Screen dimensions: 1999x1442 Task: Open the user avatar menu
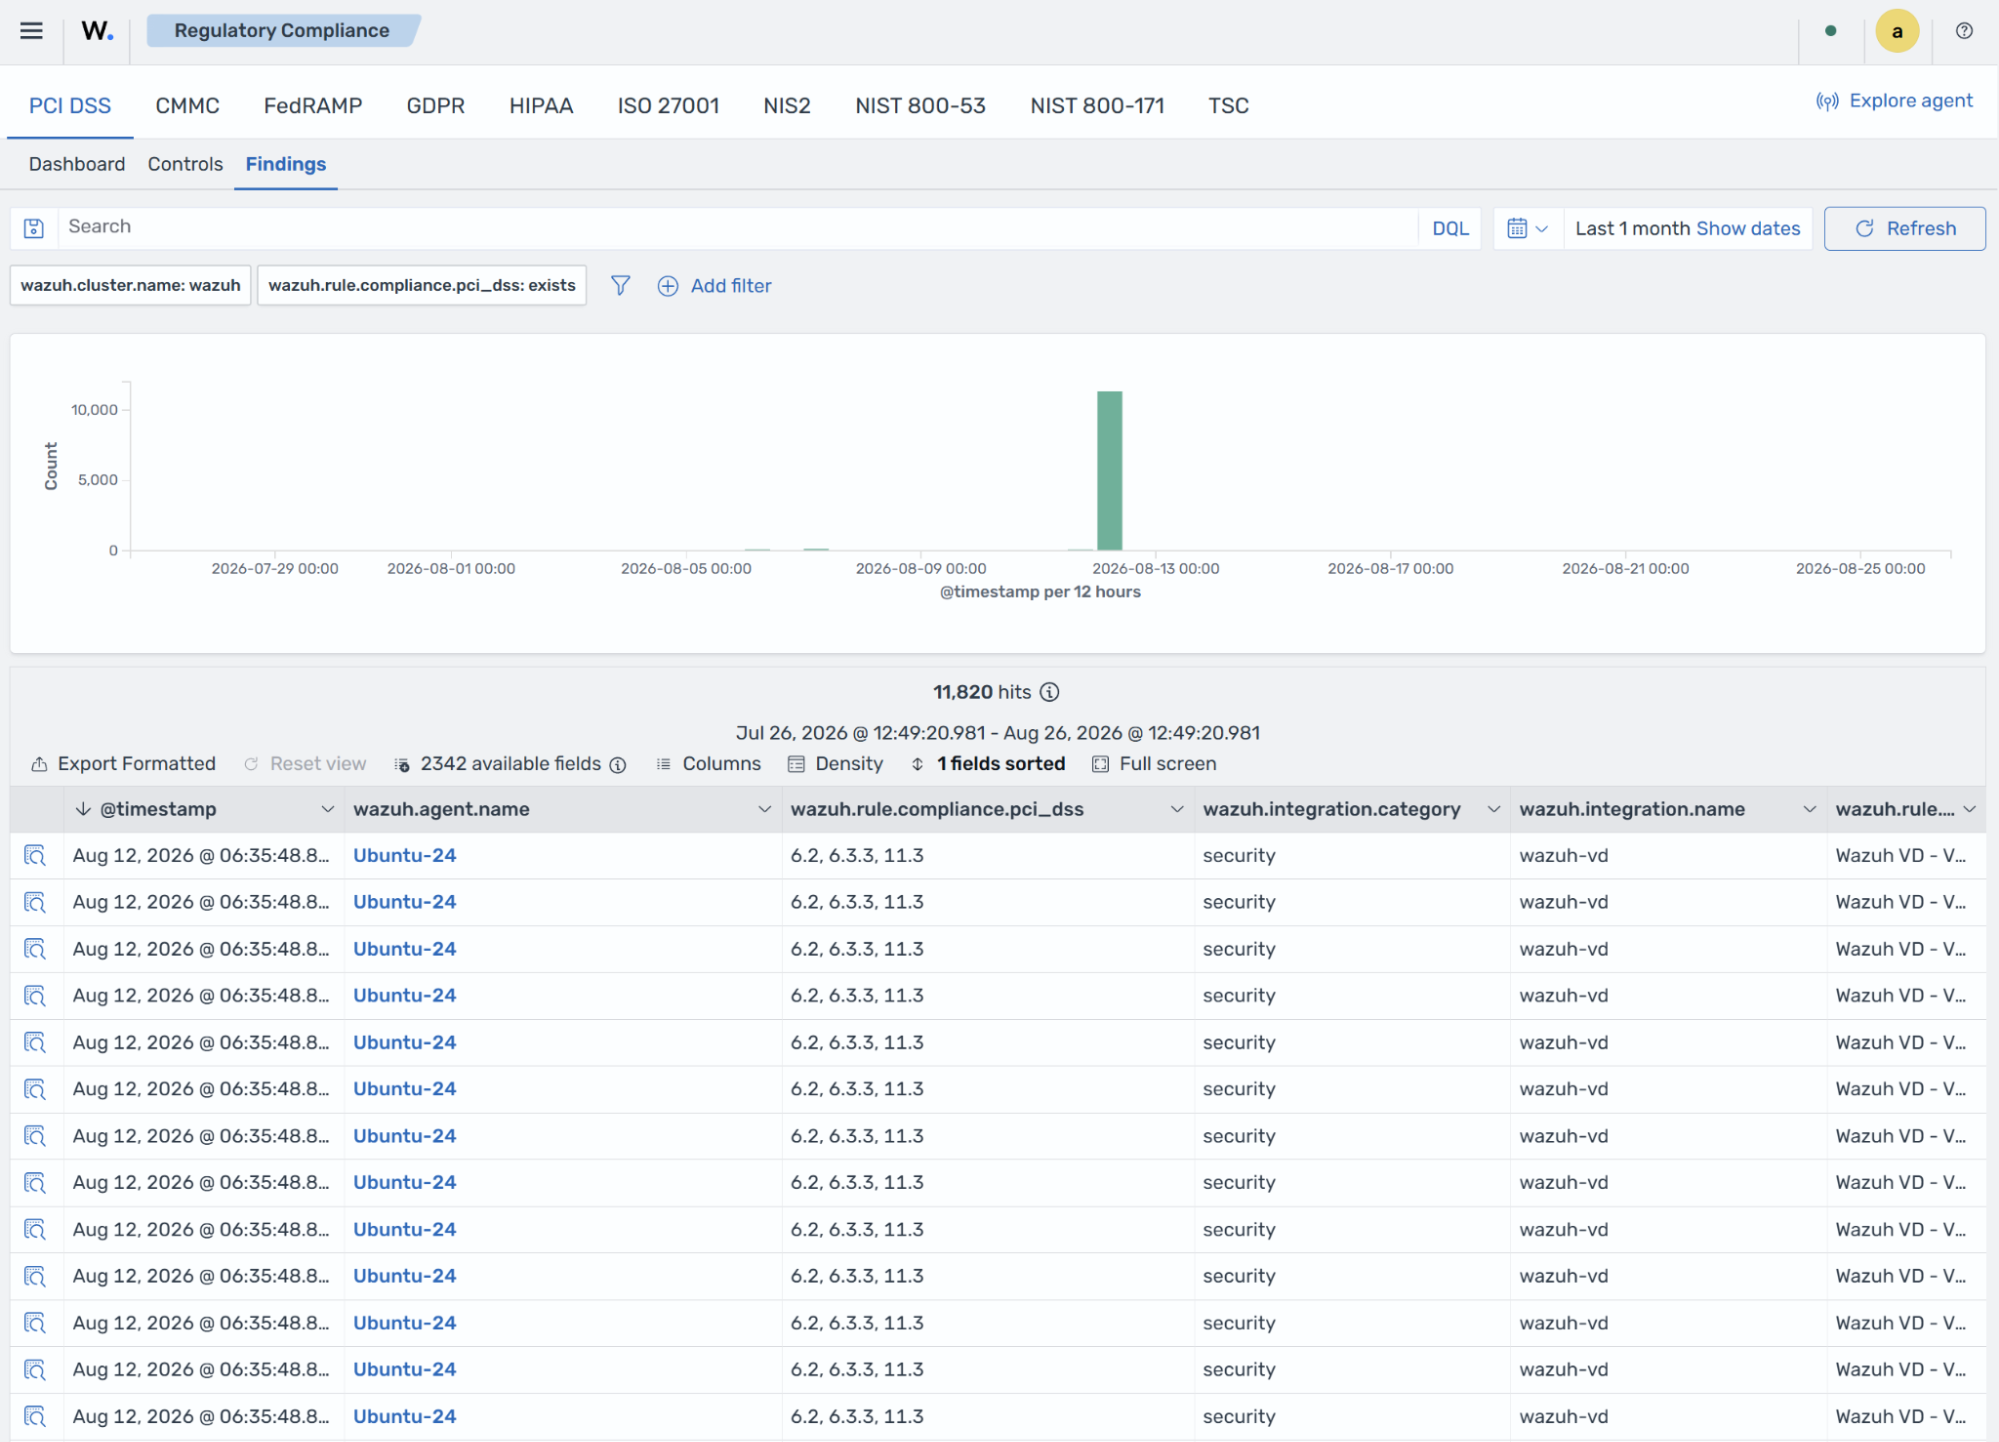pyautogui.click(x=1896, y=31)
